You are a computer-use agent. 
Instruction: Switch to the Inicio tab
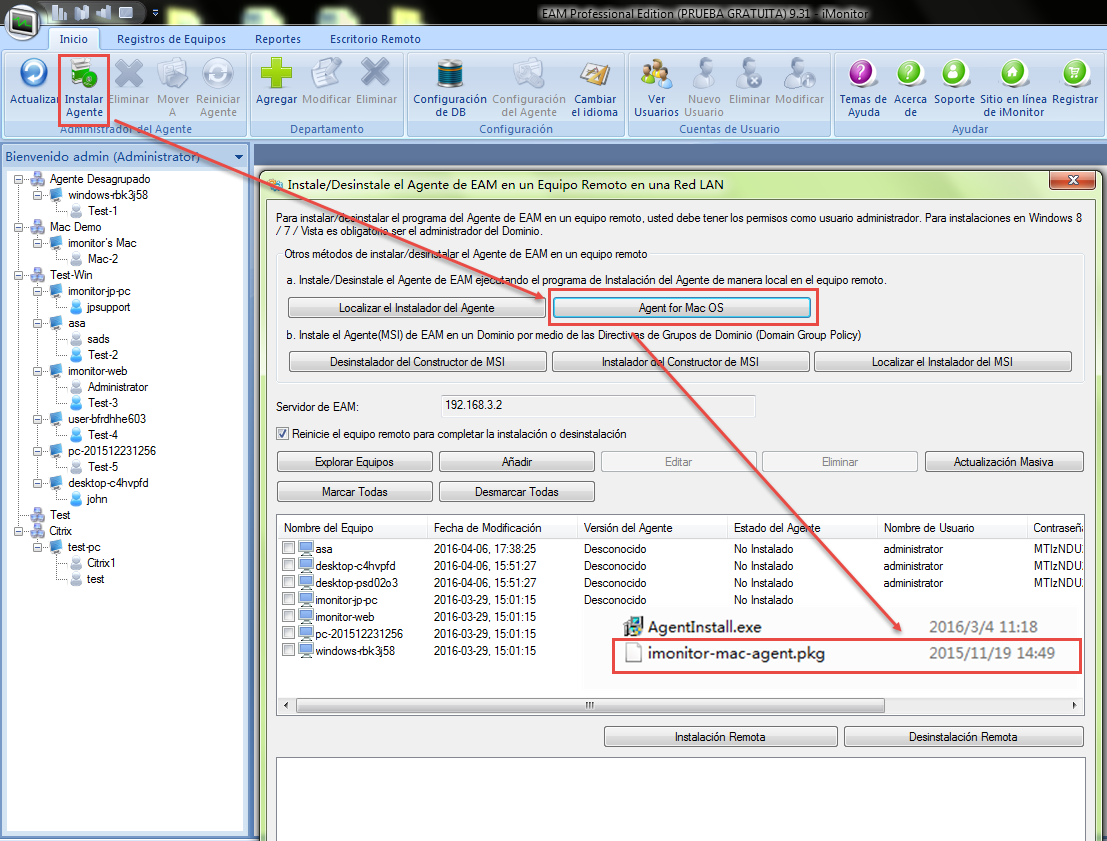[x=73, y=39]
